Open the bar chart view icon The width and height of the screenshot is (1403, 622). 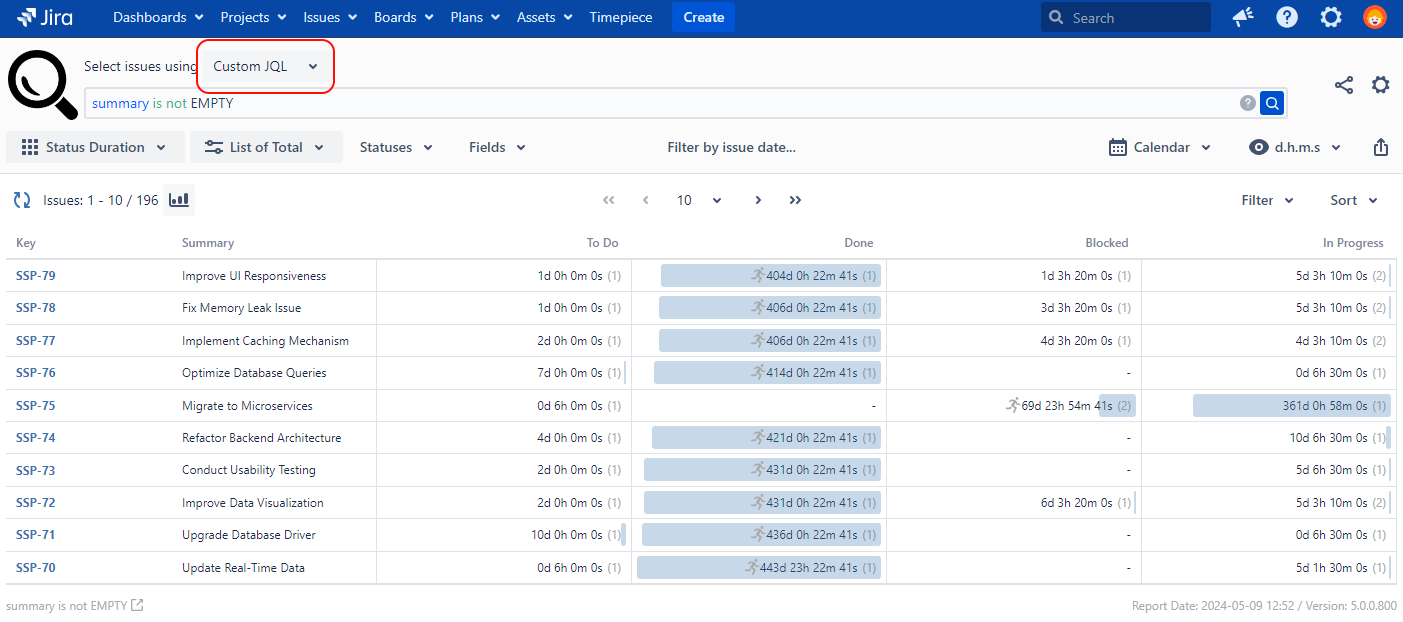pos(179,200)
